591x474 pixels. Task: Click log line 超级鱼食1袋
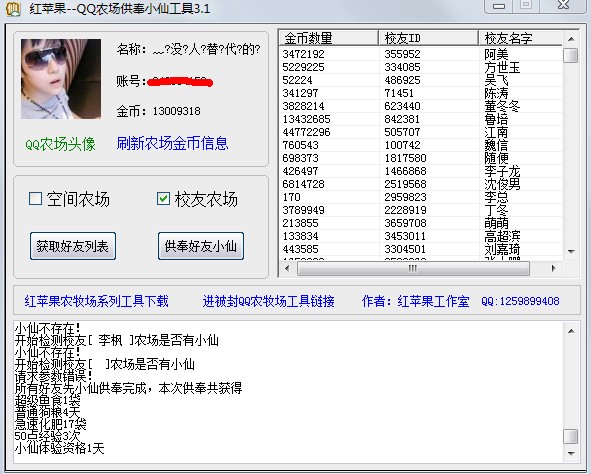[47, 400]
